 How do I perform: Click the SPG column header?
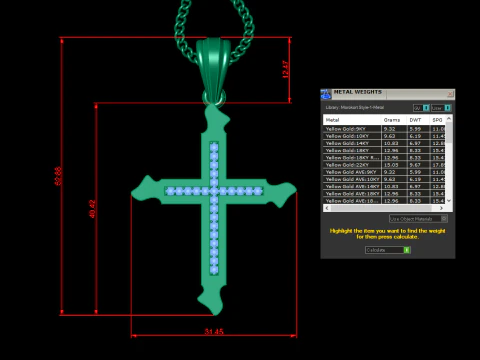tap(437, 120)
